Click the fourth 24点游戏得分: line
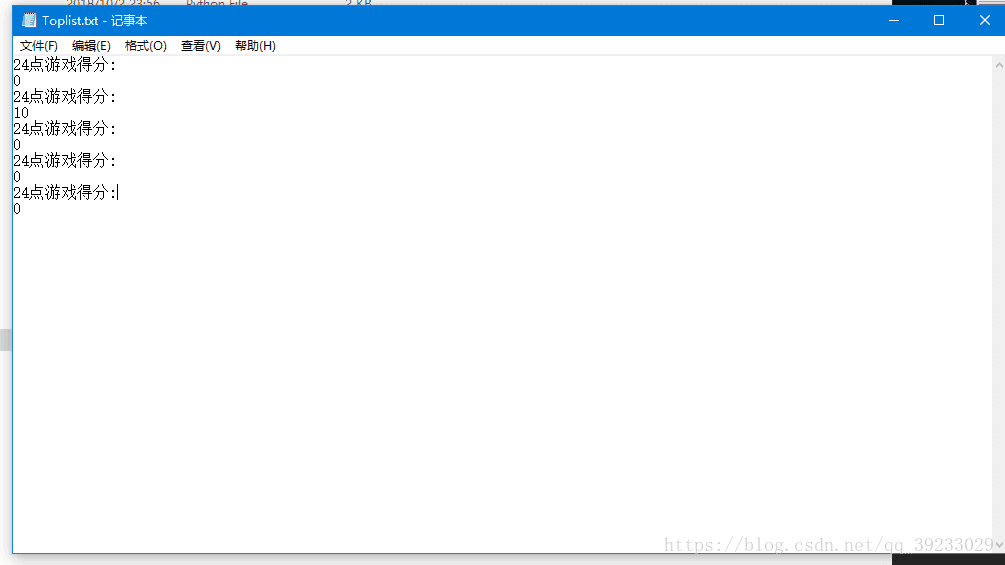 (64, 161)
